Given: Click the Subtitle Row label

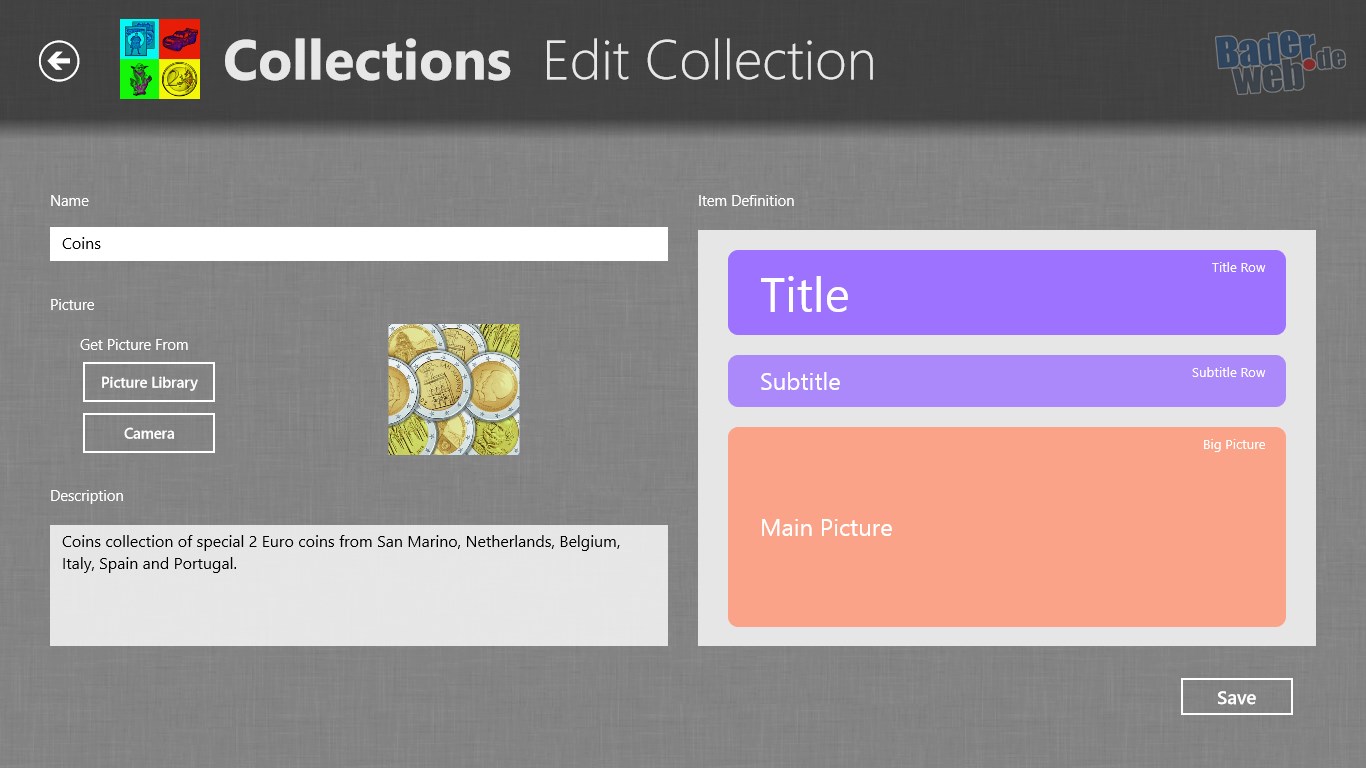Looking at the screenshot, I should 1228,373.
